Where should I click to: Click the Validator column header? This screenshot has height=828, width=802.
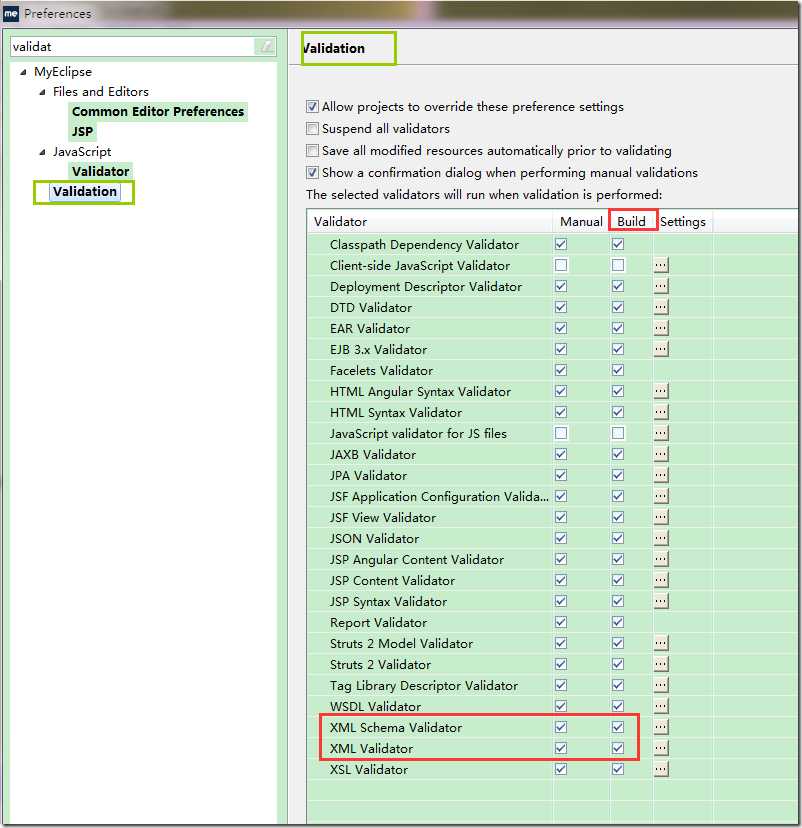(429, 221)
